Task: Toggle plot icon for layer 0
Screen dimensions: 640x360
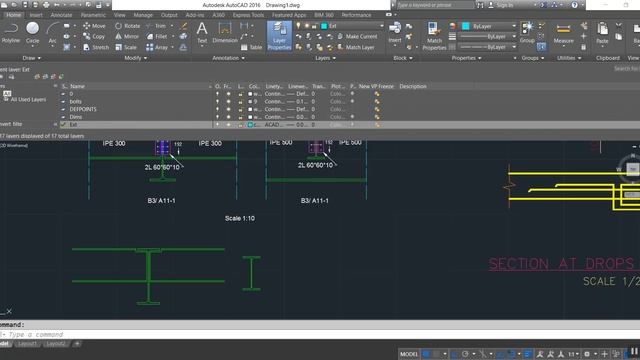Action: 352,94
